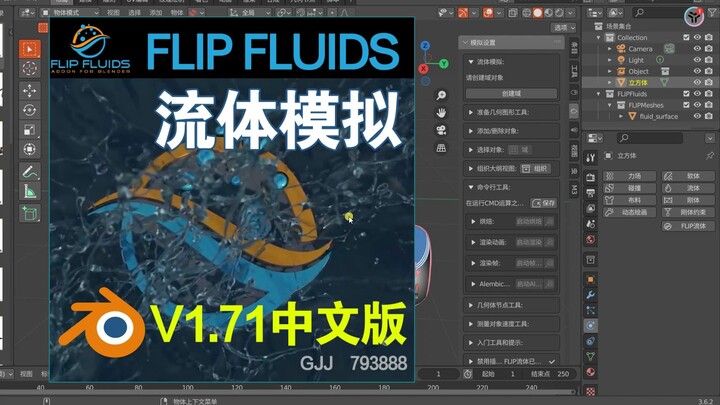
Task: Click the viewport zoom magnifier icon
Action: tap(441, 95)
